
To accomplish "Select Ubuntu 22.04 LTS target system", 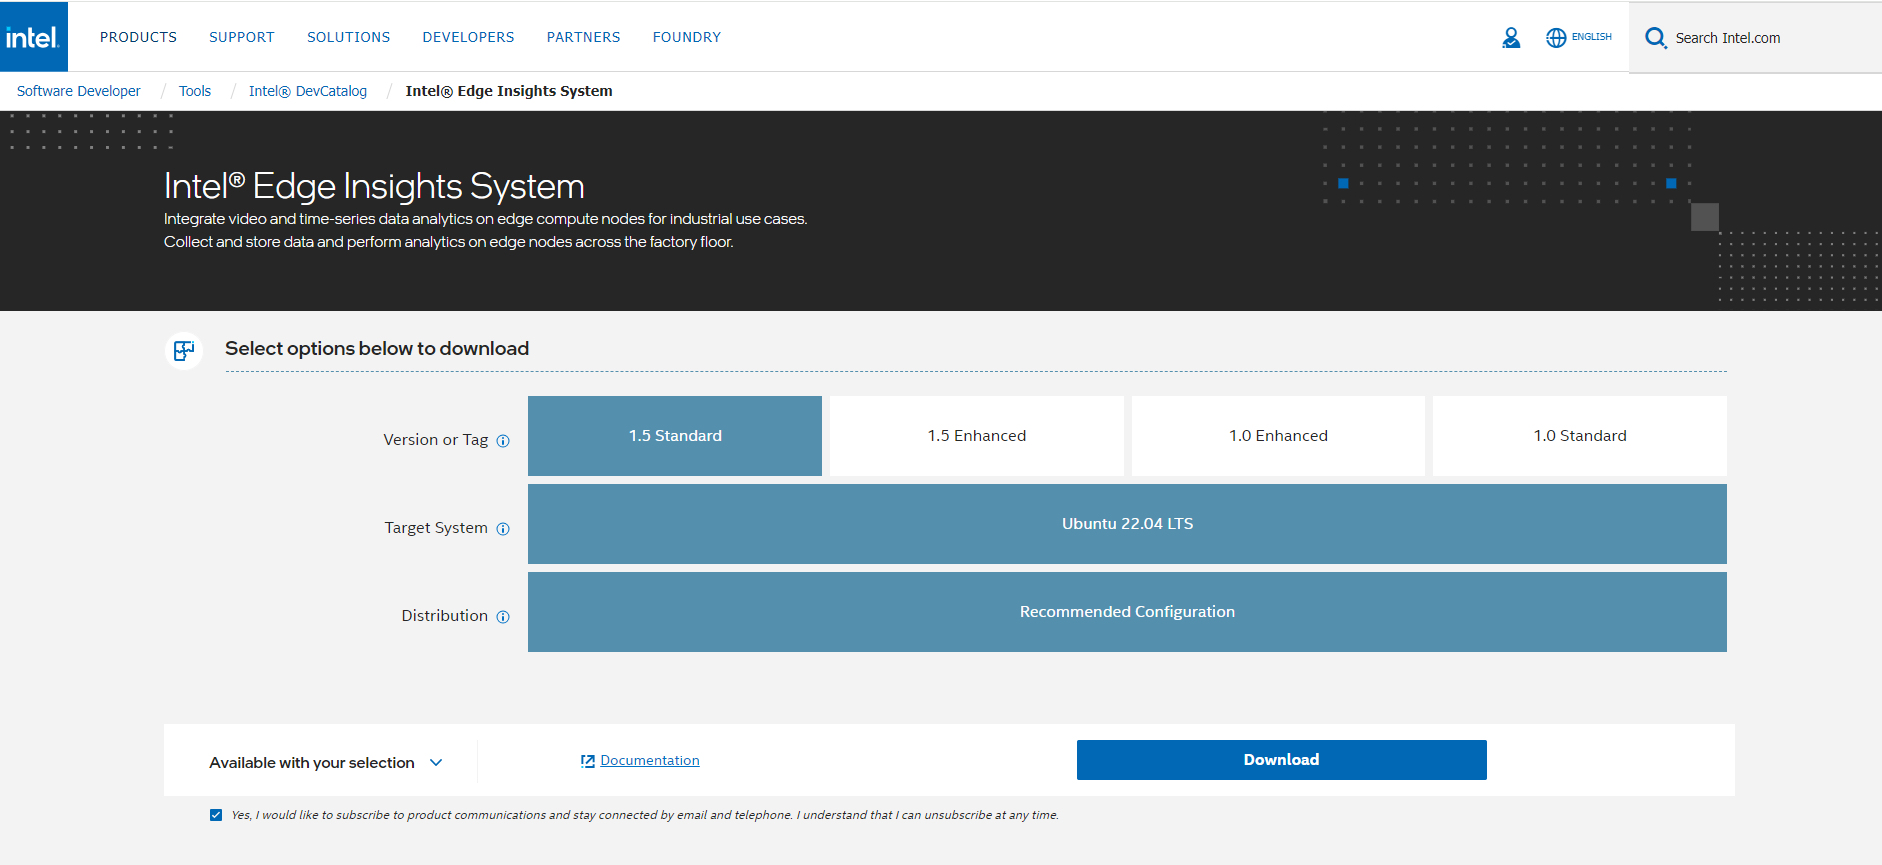I will pyautogui.click(x=1127, y=524).
